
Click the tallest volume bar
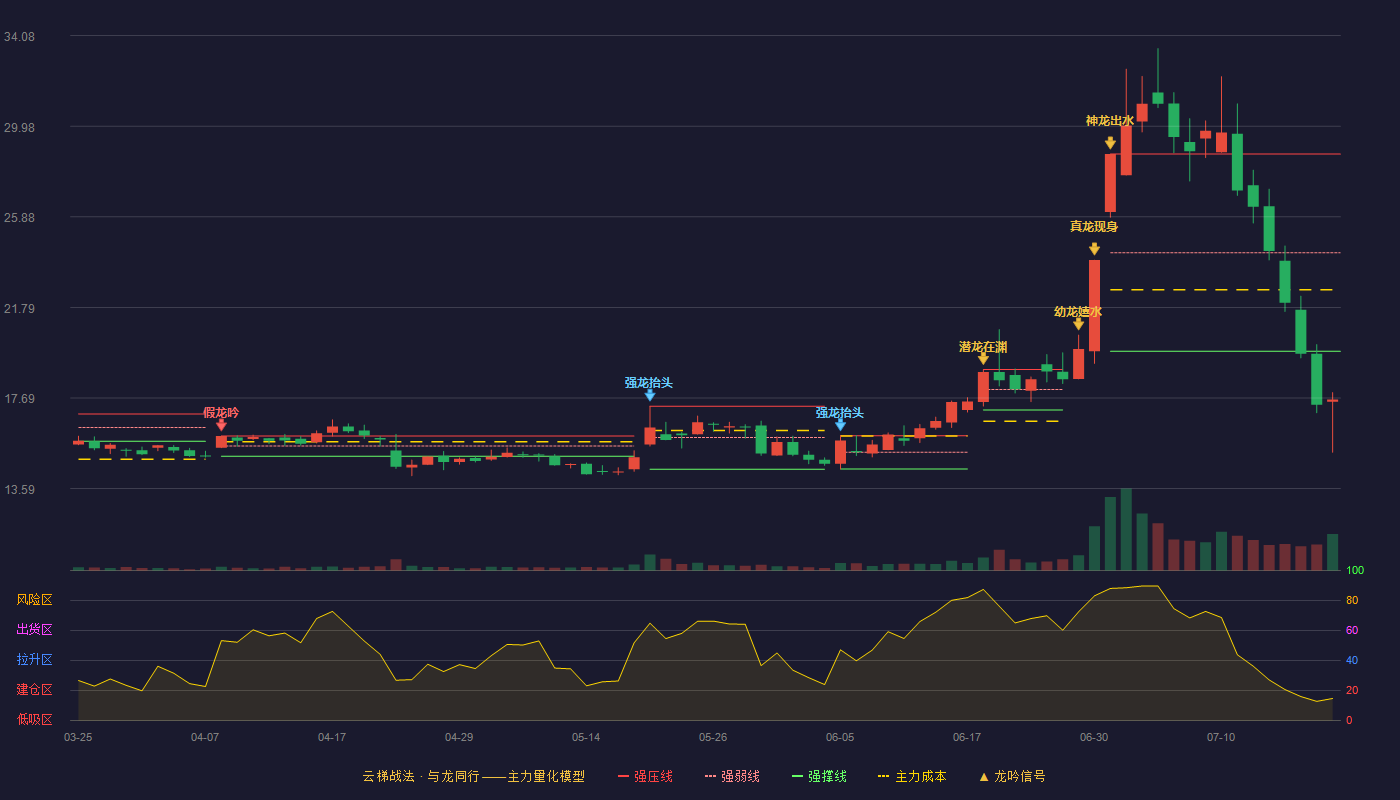tap(1126, 529)
